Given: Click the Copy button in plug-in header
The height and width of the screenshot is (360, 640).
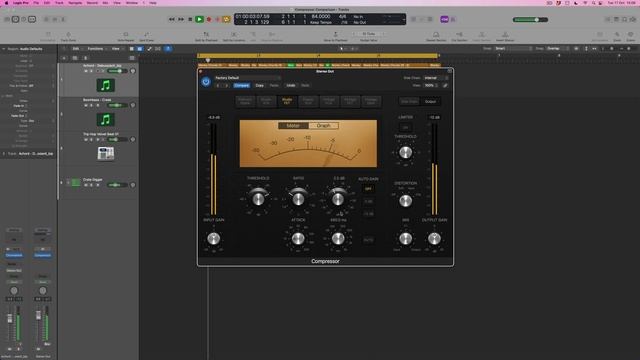Looking at the screenshot, I should coord(260,85).
